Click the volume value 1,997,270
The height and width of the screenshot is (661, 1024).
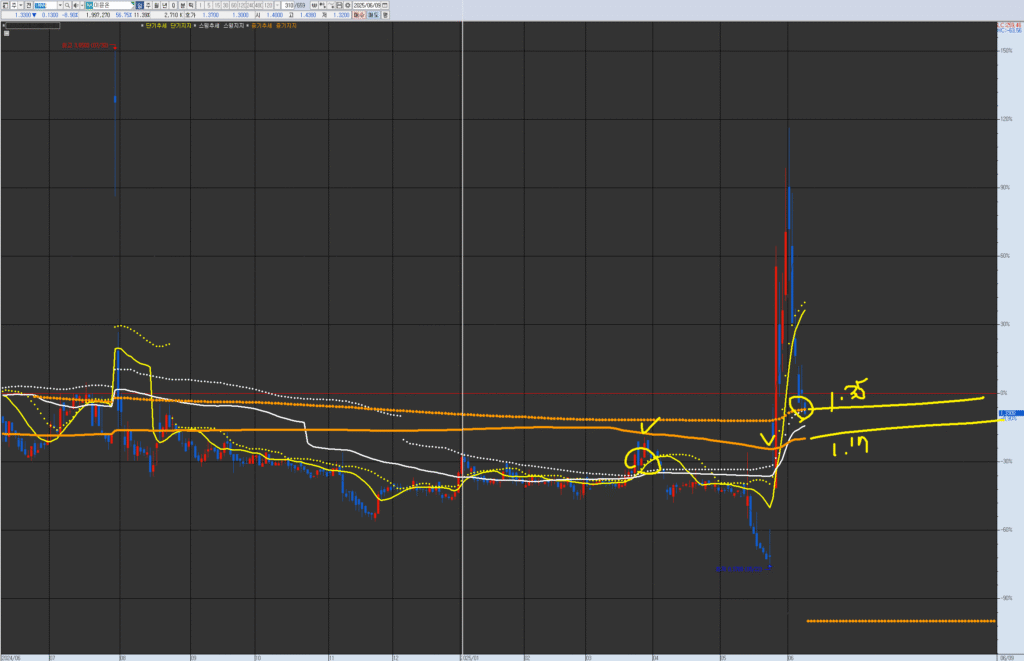[98, 15]
